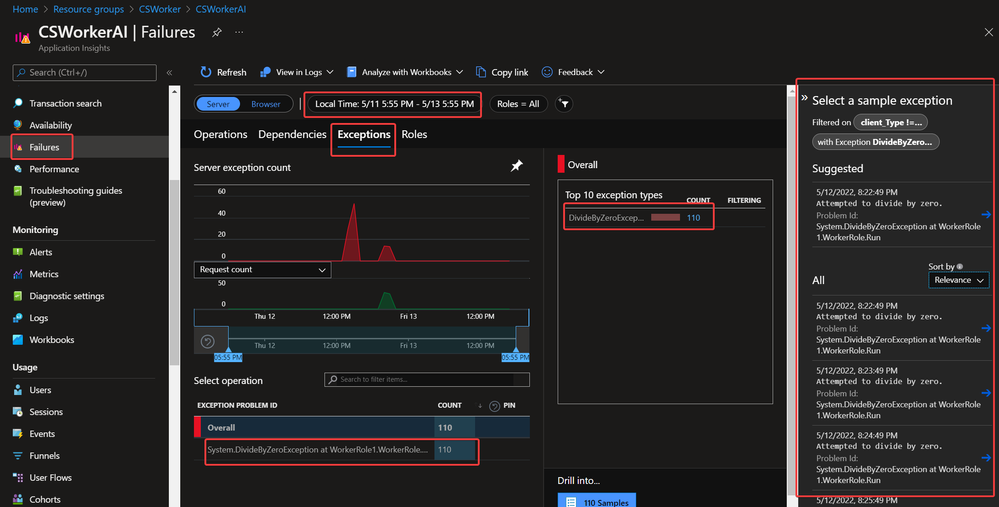Focus the Search (Ctrl+/) box
This screenshot has width=999, height=507.
84,73
